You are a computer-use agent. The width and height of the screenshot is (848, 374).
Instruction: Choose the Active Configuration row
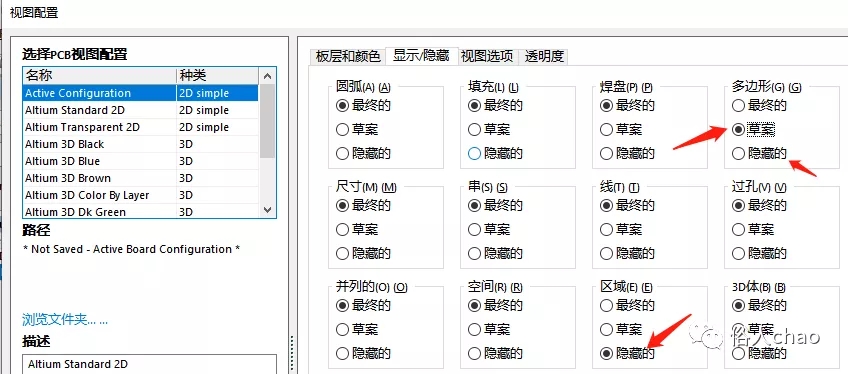(141, 93)
